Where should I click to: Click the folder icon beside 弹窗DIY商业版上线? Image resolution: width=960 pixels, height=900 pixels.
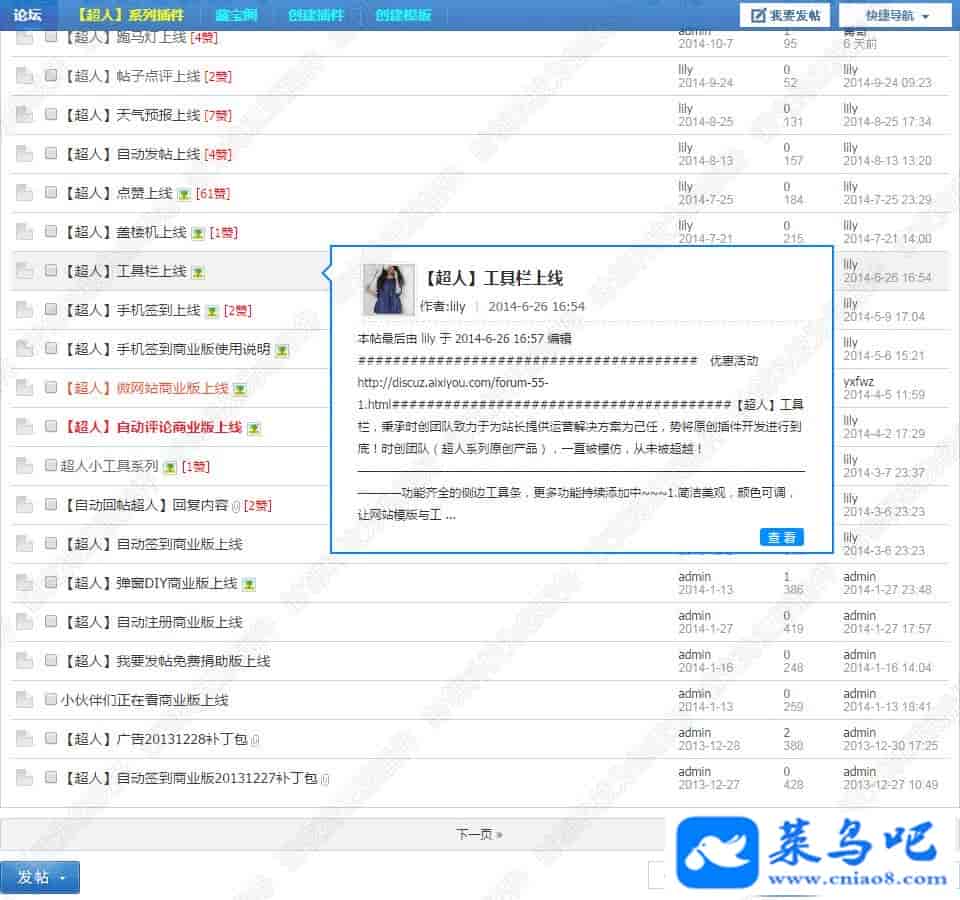tap(24, 583)
